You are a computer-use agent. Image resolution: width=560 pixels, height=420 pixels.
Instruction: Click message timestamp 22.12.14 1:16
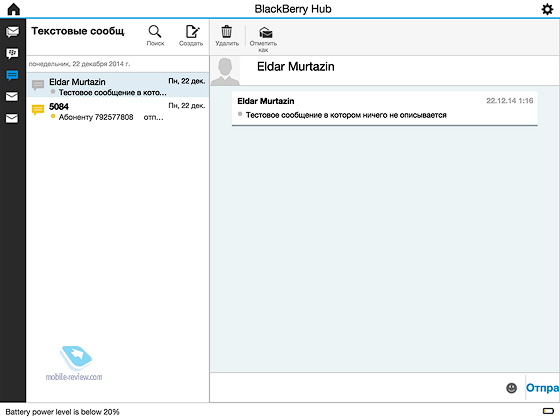510,101
